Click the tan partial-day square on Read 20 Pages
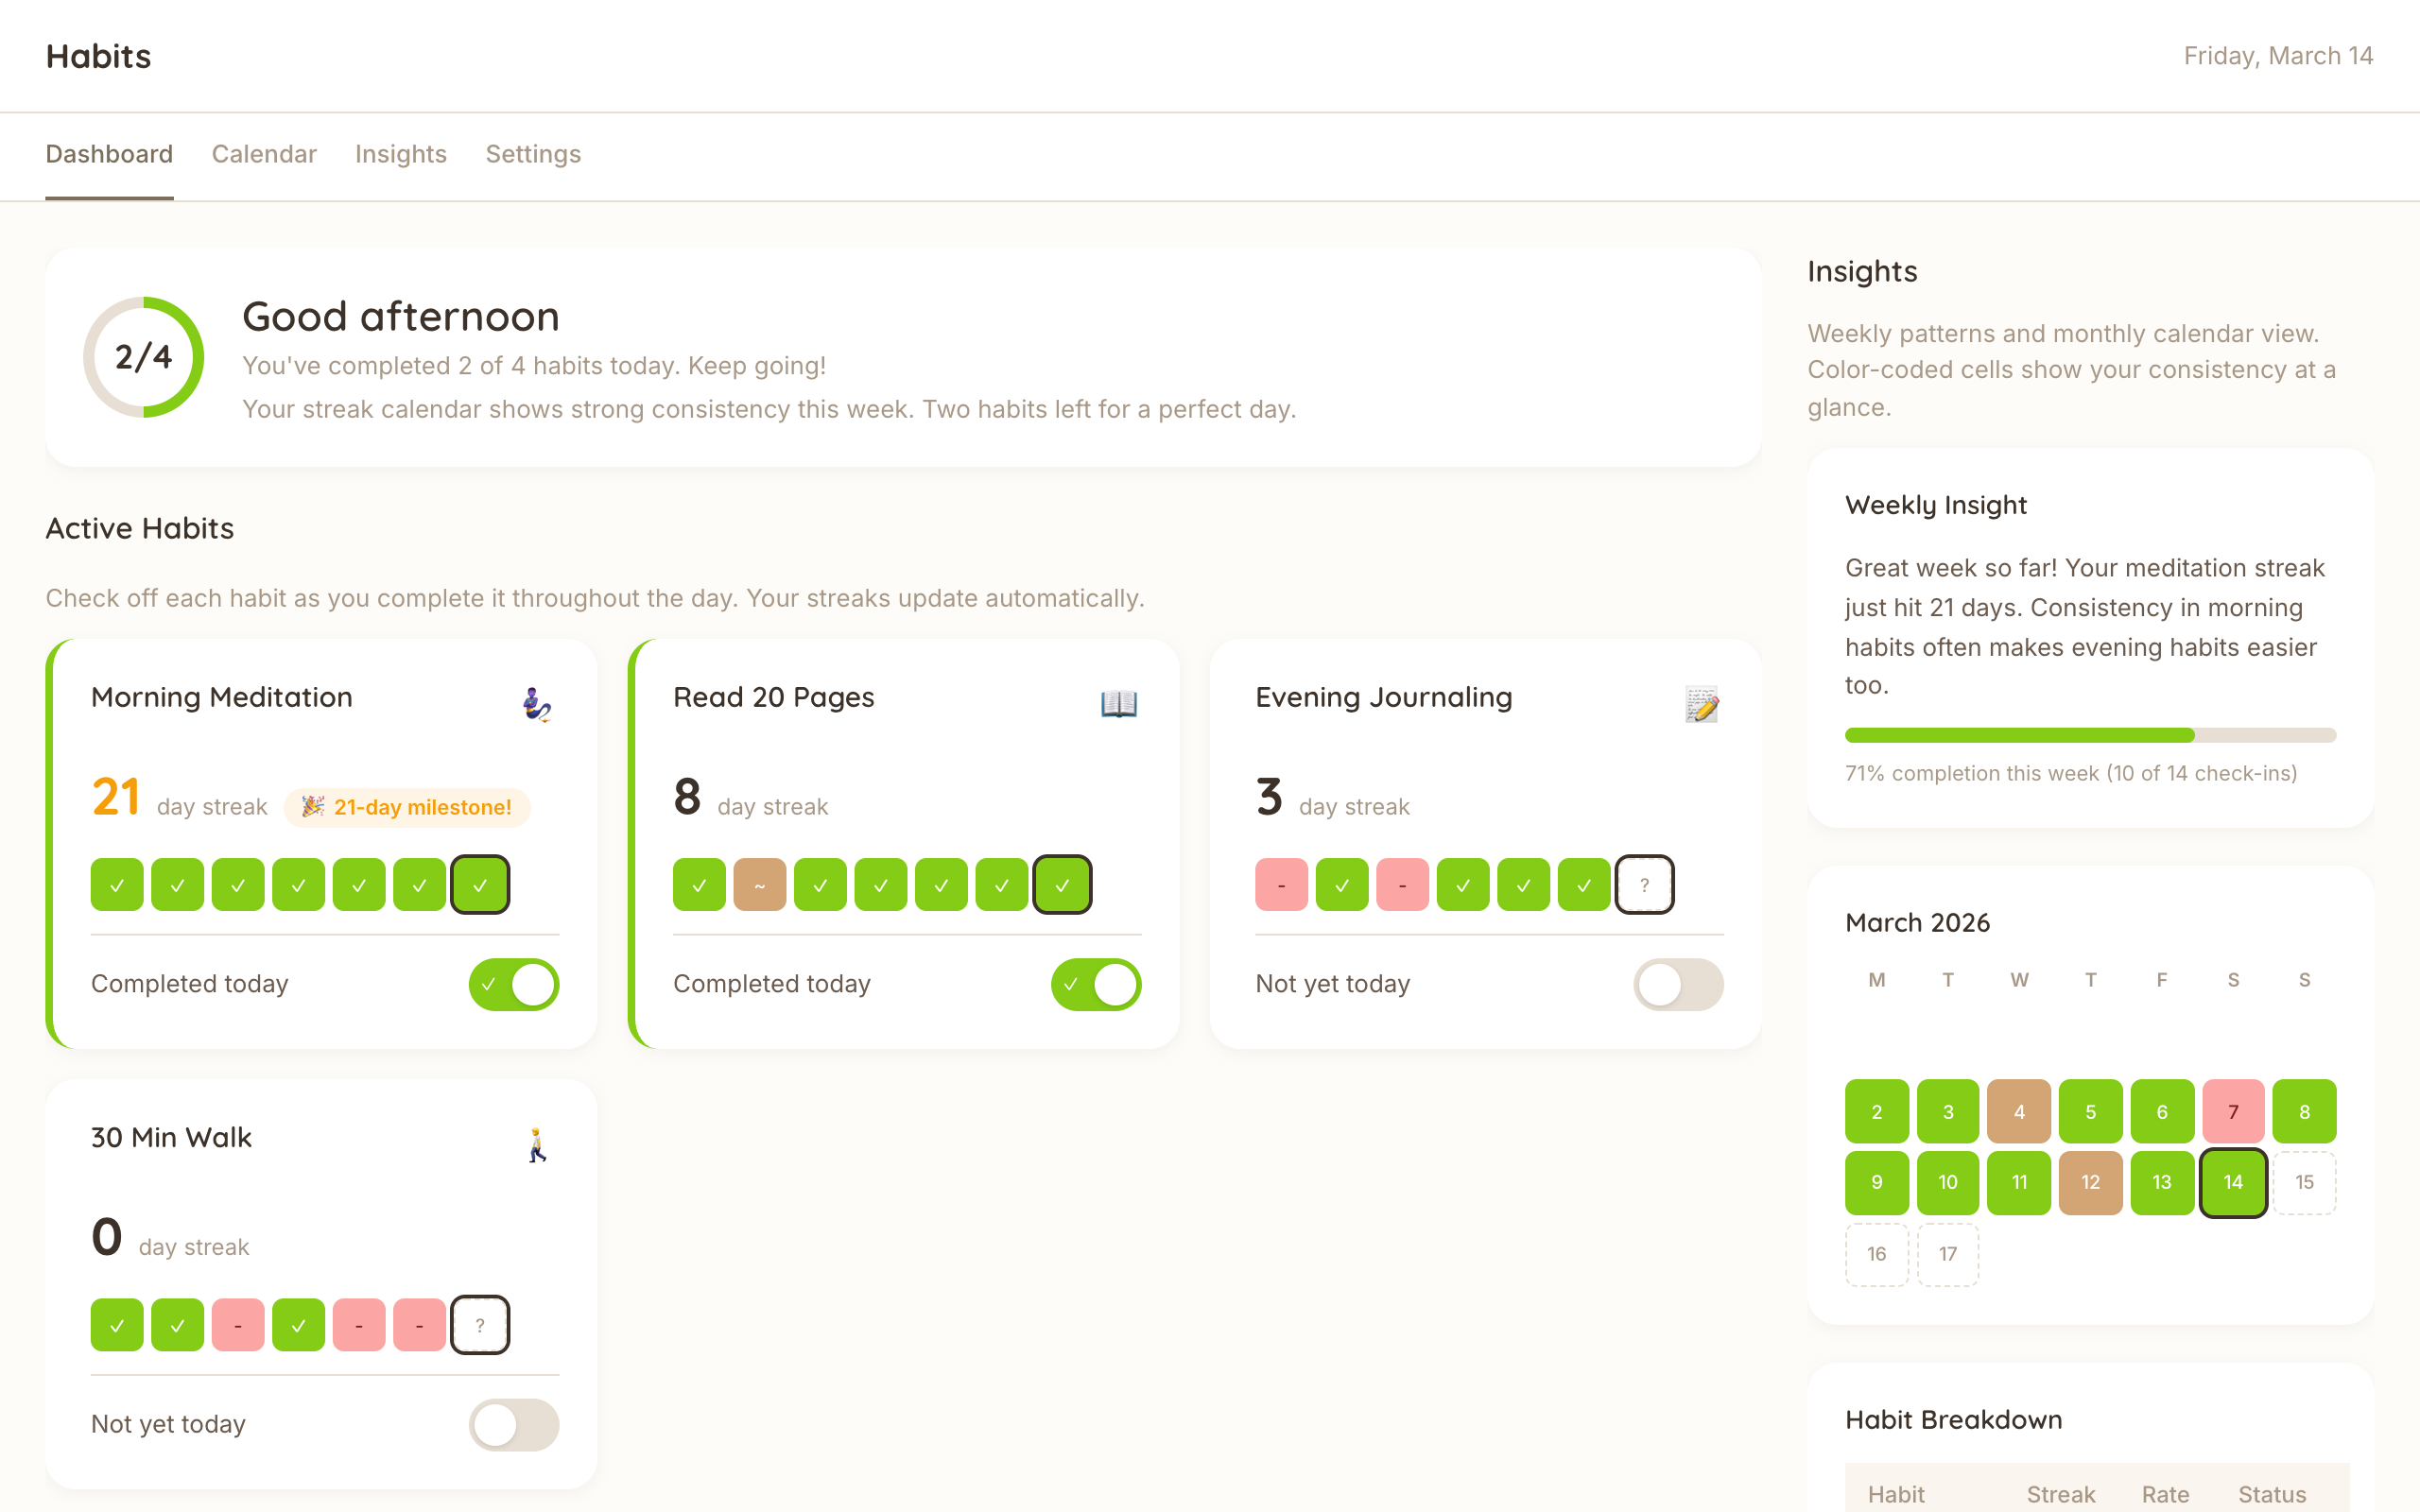This screenshot has height=1512, width=2420. (x=760, y=883)
